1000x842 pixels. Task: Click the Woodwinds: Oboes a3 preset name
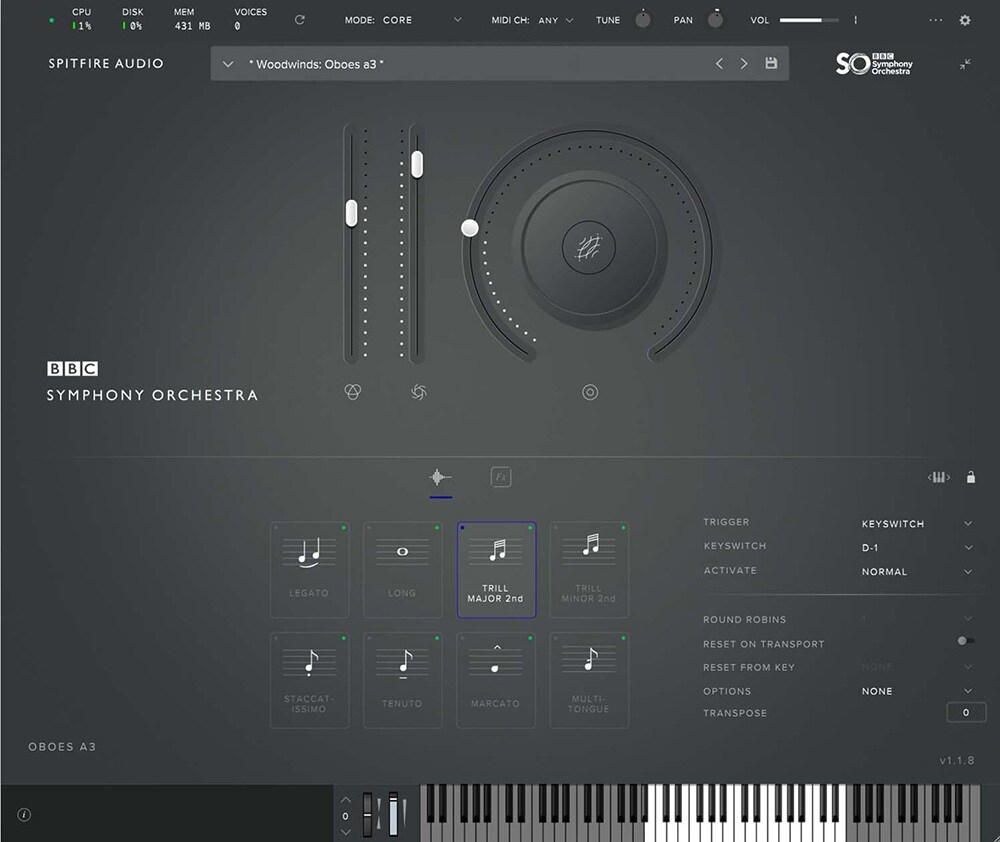[316, 64]
